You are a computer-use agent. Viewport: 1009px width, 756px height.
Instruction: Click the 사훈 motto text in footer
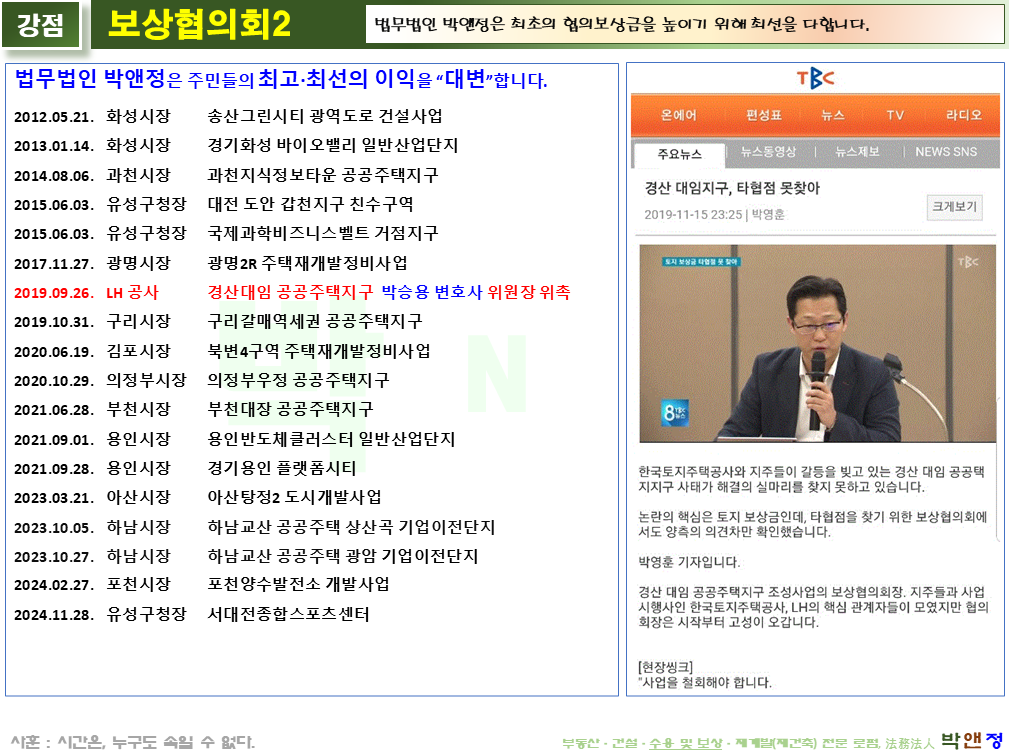(133, 742)
